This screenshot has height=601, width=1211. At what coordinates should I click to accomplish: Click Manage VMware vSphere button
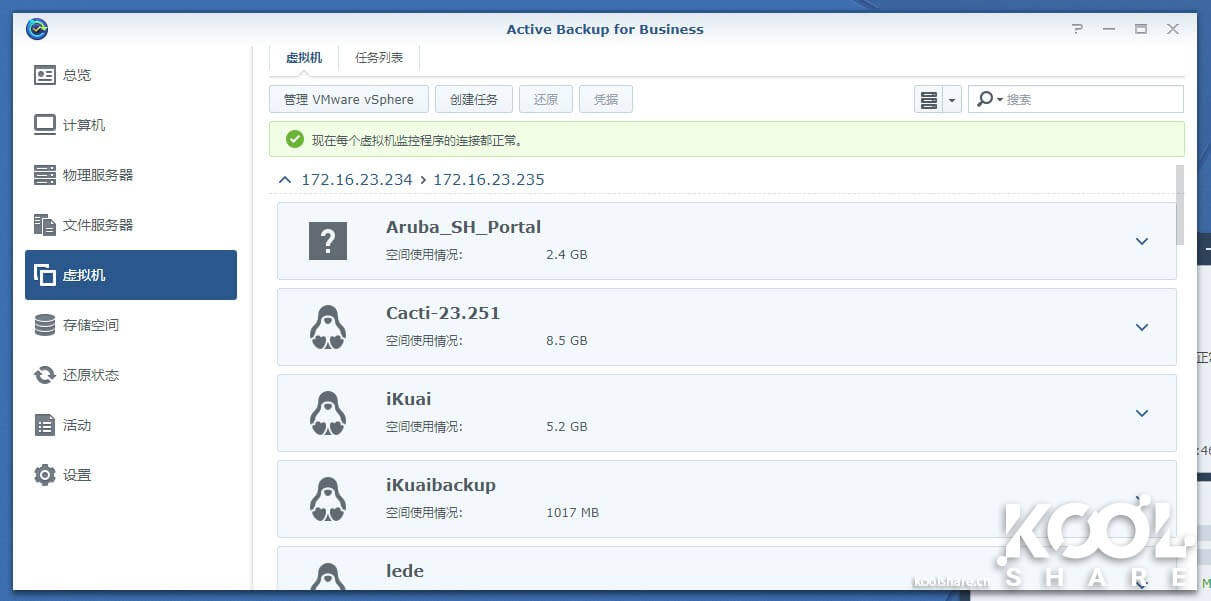click(x=348, y=99)
